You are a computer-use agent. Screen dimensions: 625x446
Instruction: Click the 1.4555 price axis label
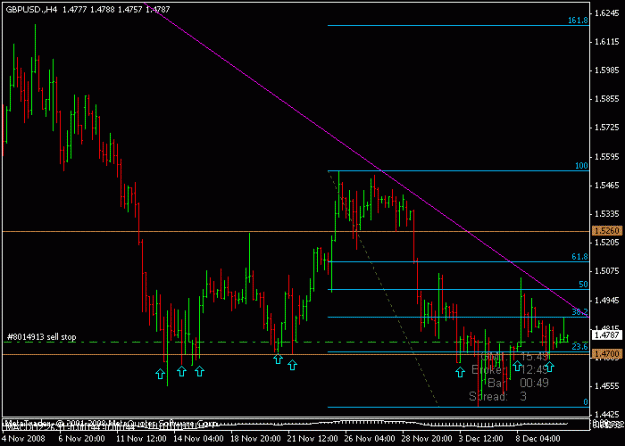click(x=607, y=386)
